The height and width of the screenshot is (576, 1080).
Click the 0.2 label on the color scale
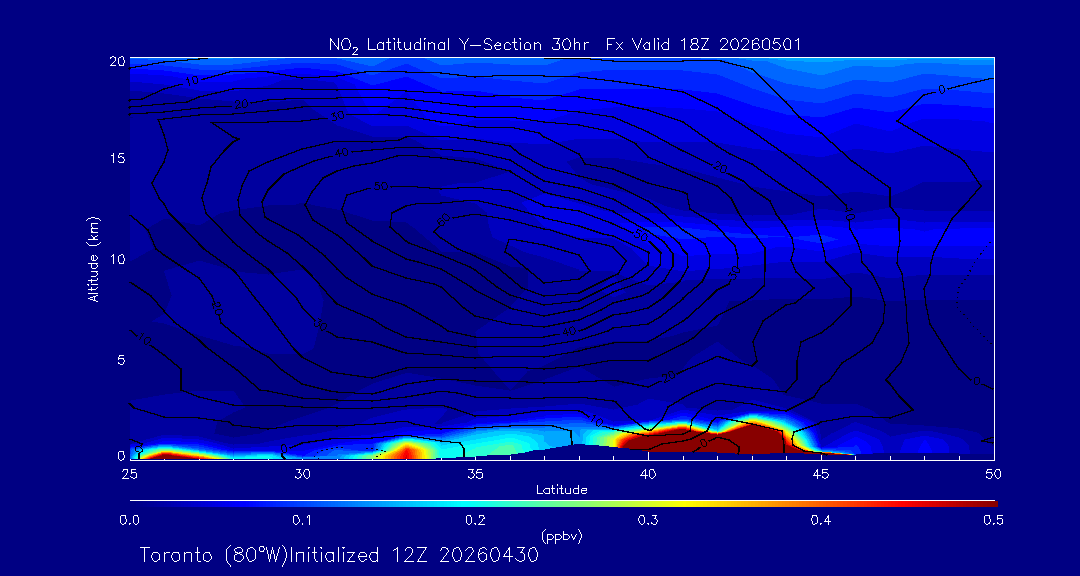(x=475, y=520)
